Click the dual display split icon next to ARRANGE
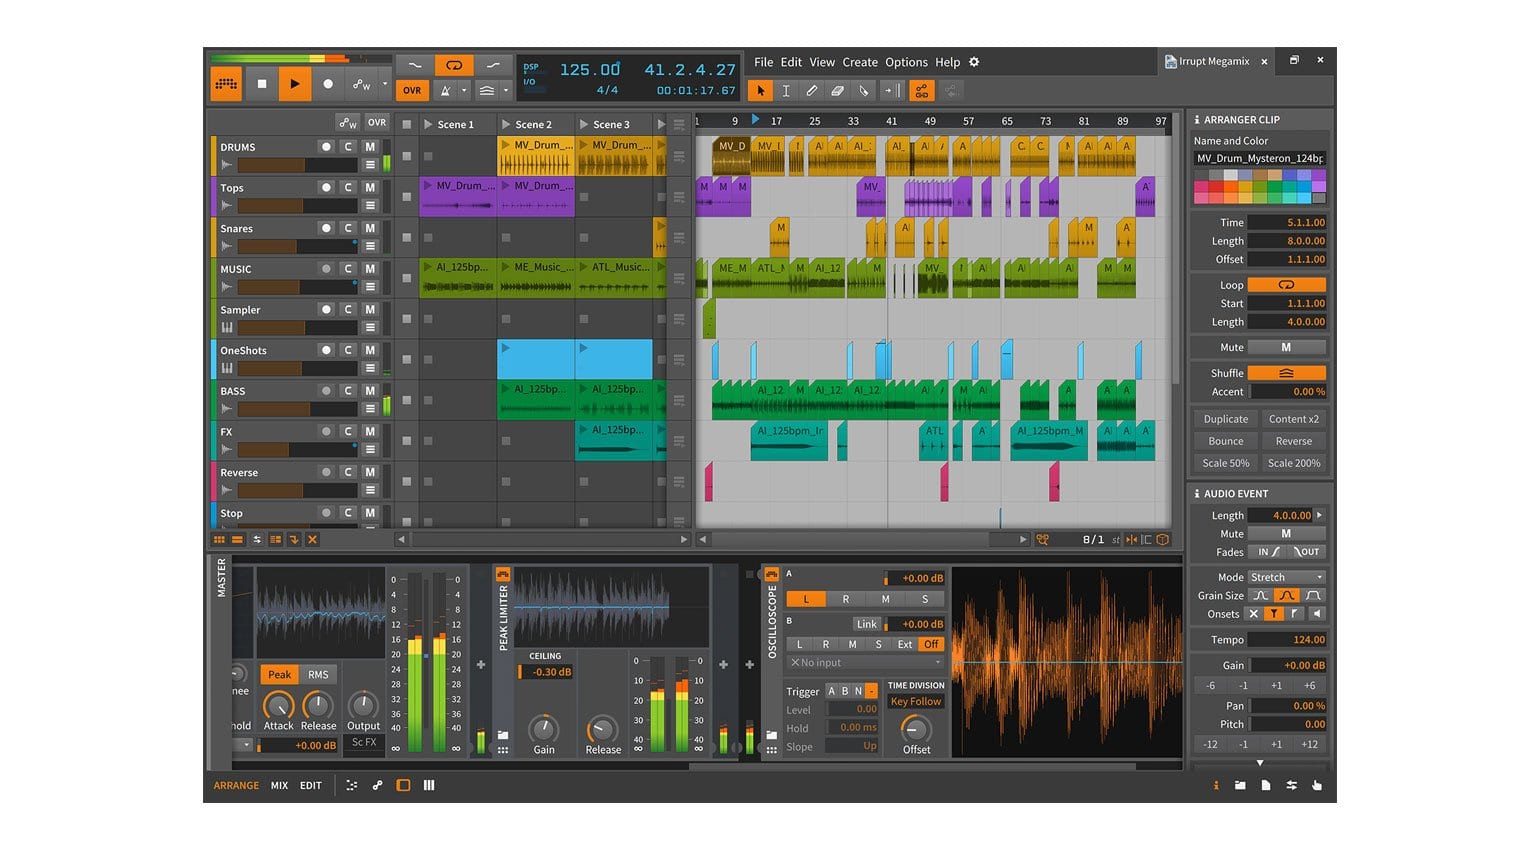The width and height of the screenshot is (1540, 850). point(428,785)
